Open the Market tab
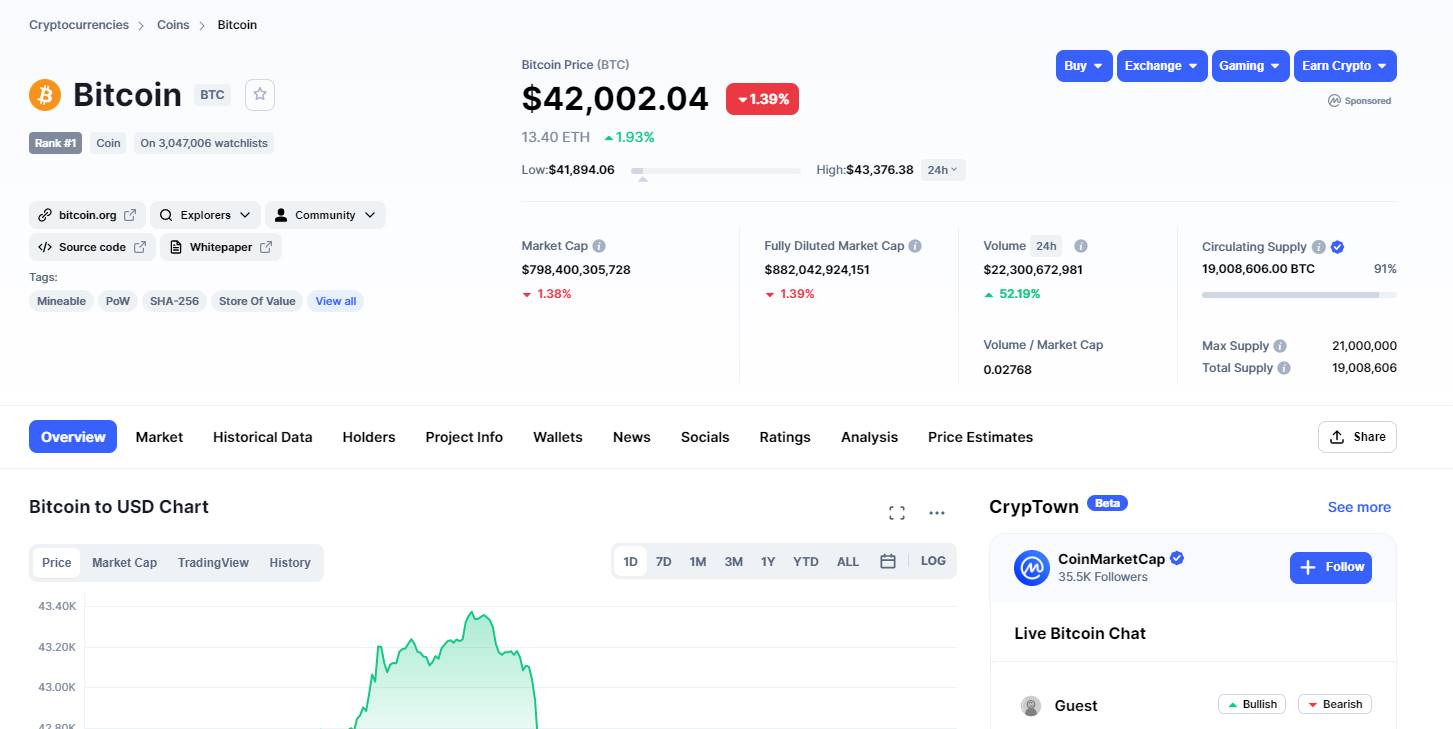Screen dimensions: 1453x729 (159, 437)
